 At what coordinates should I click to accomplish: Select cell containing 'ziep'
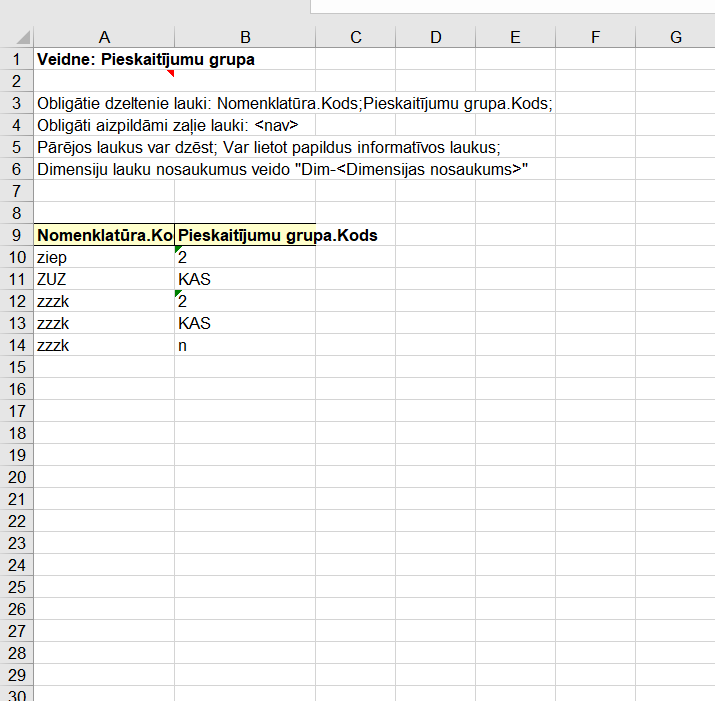104,257
